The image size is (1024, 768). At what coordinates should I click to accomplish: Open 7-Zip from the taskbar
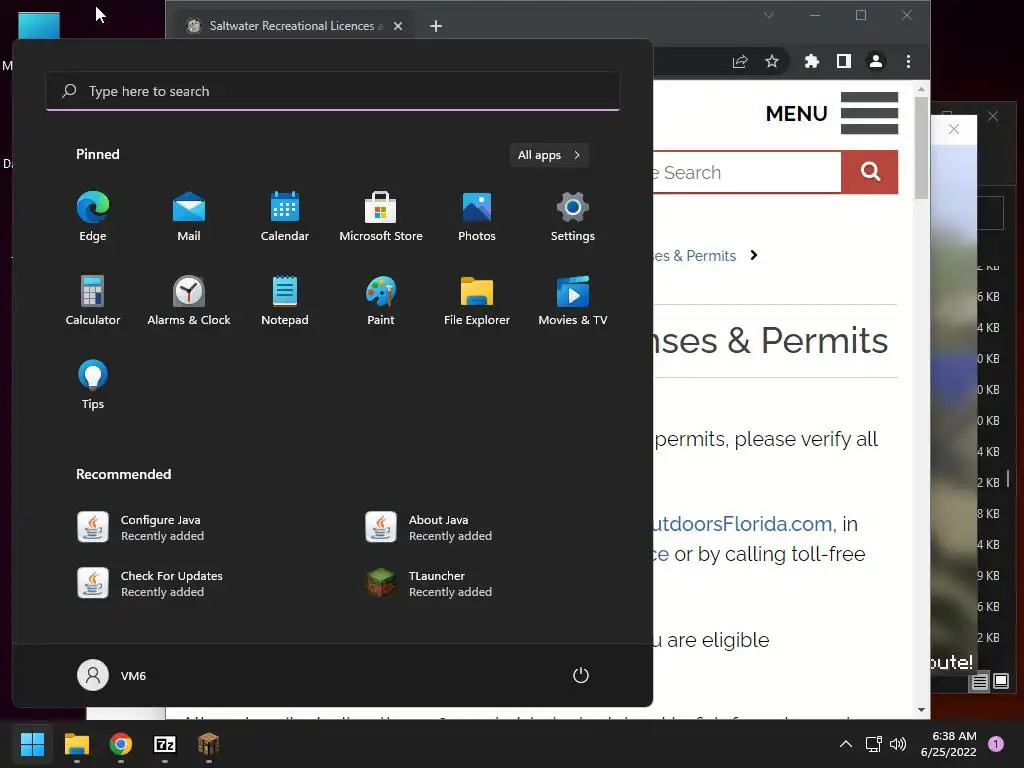(165, 744)
